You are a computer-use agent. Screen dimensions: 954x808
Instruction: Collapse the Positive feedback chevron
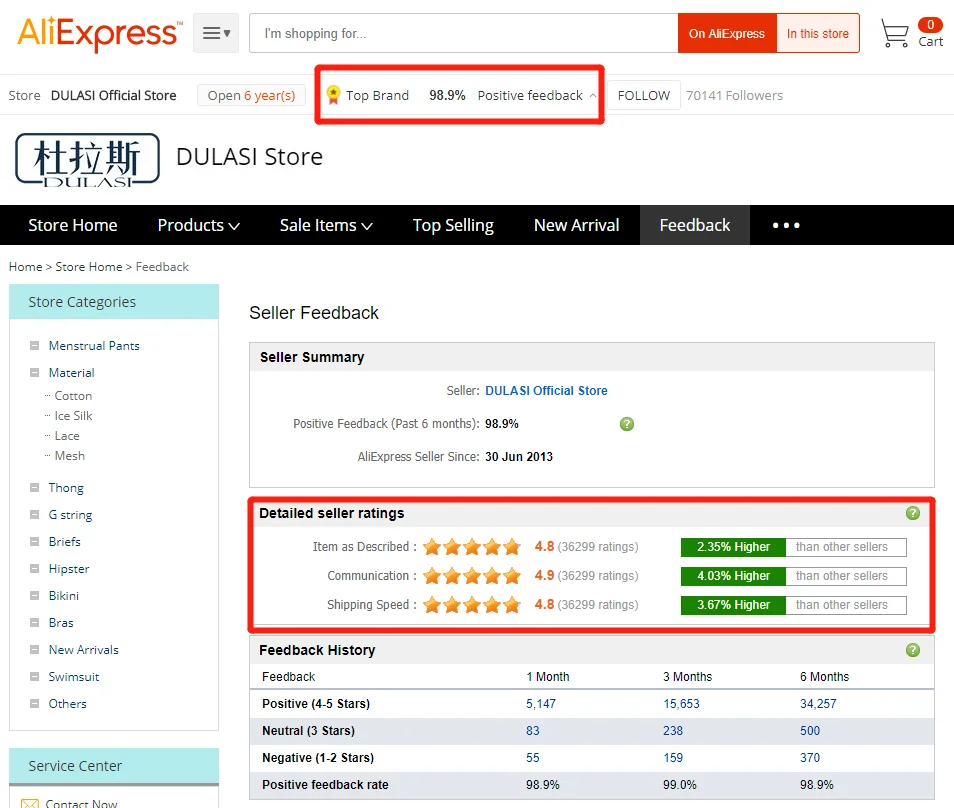[x=593, y=96]
